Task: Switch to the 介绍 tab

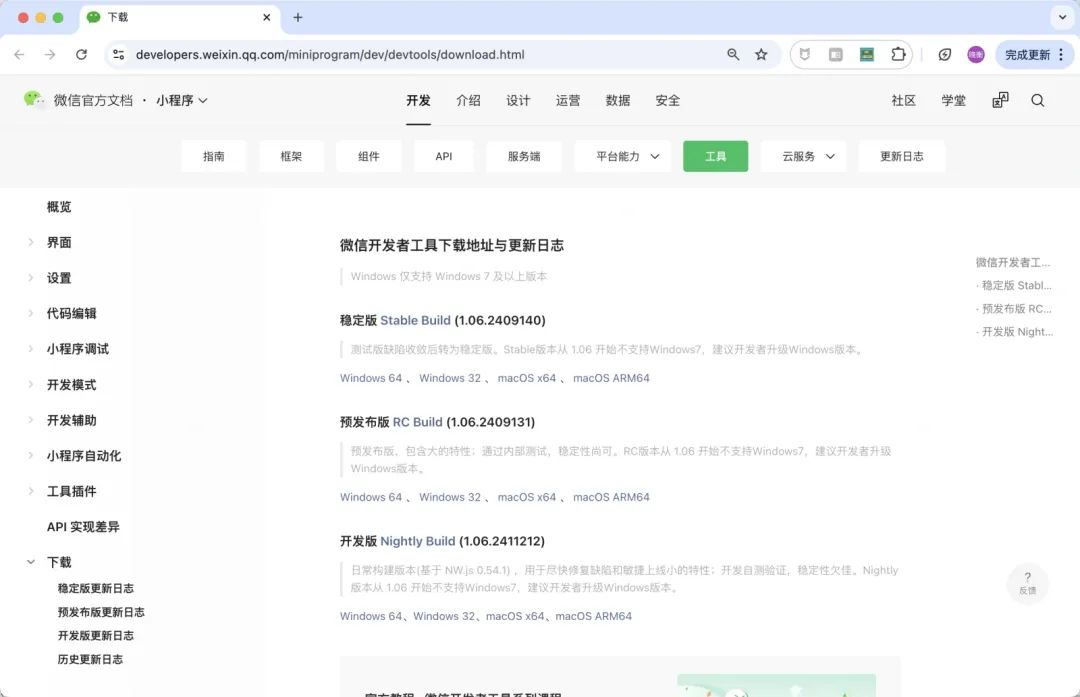Action: pyautogui.click(x=468, y=101)
